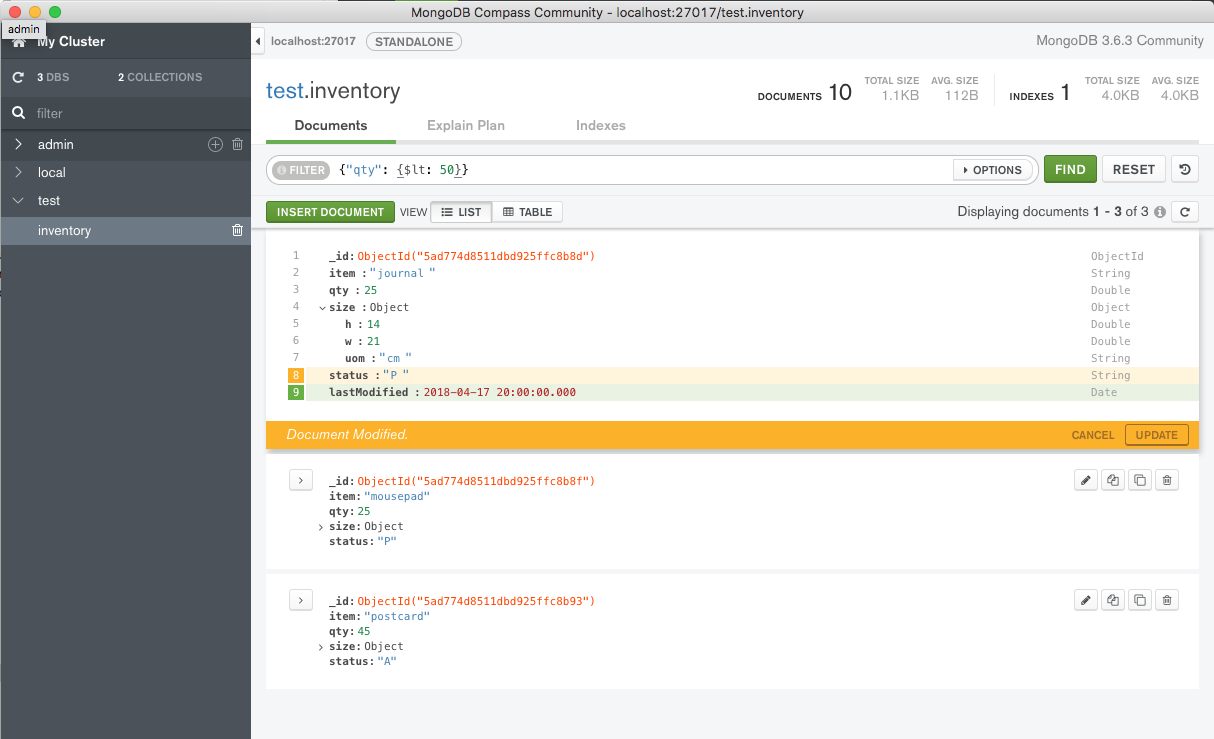Collapse the test database

(18, 200)
